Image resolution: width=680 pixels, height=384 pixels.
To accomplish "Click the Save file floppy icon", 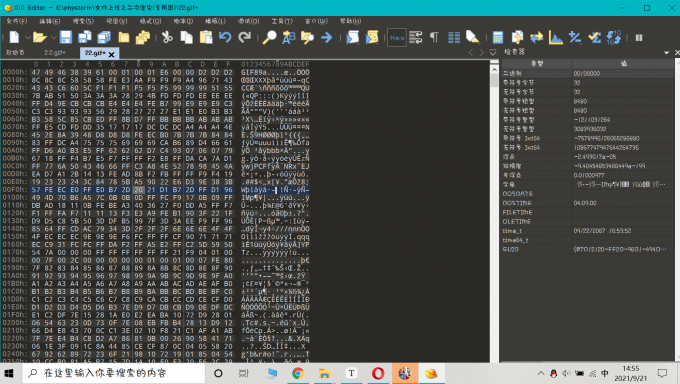I will (x=65, y=37).
